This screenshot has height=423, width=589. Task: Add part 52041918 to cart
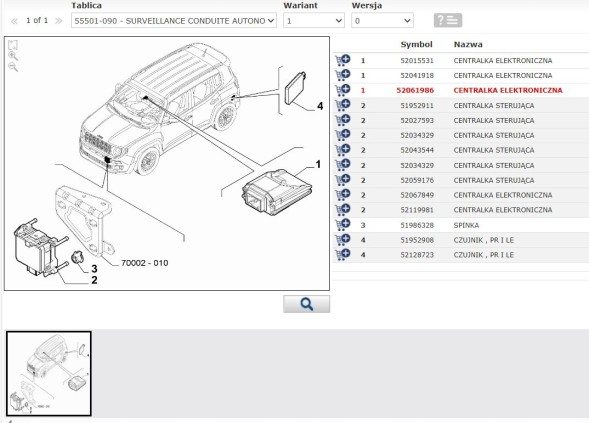point(342,75)
